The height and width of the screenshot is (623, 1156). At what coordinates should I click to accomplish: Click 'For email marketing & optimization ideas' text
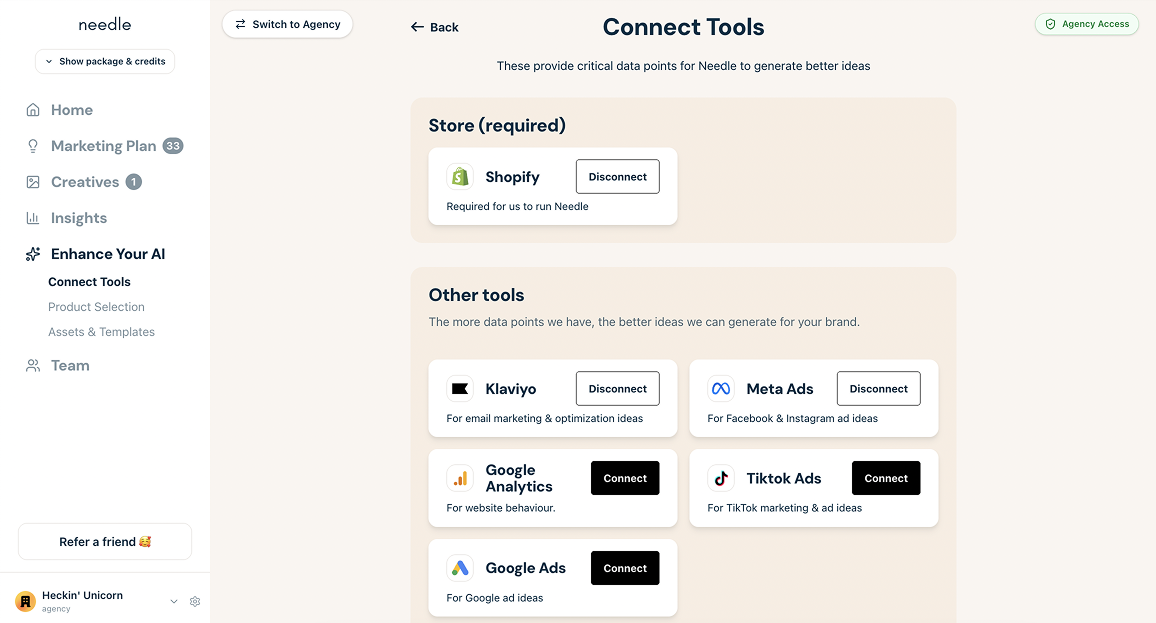545,418
